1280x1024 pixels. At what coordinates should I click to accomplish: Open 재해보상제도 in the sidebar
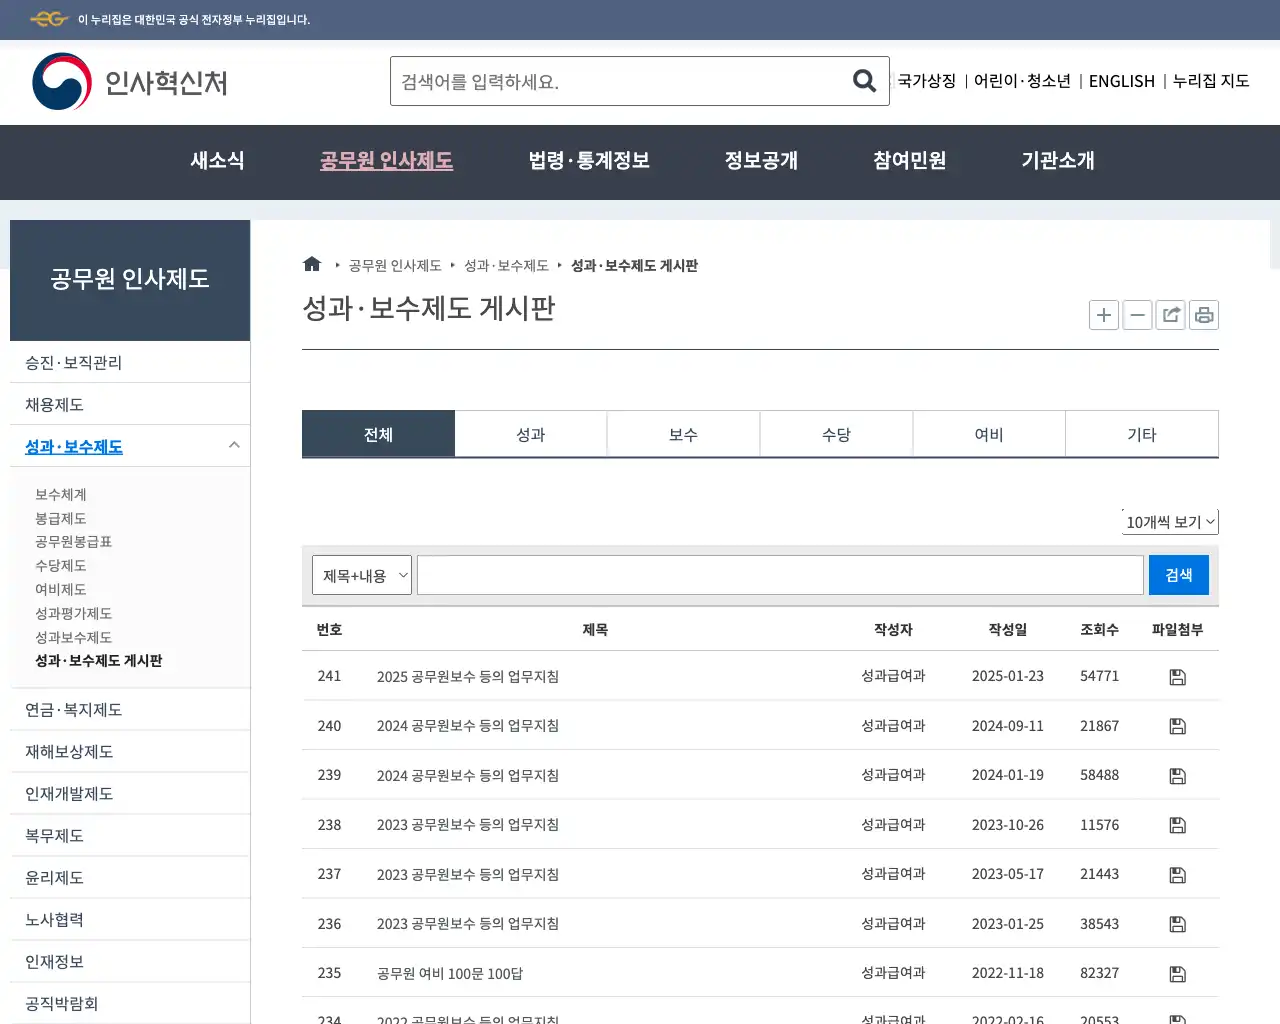point(130,751)
